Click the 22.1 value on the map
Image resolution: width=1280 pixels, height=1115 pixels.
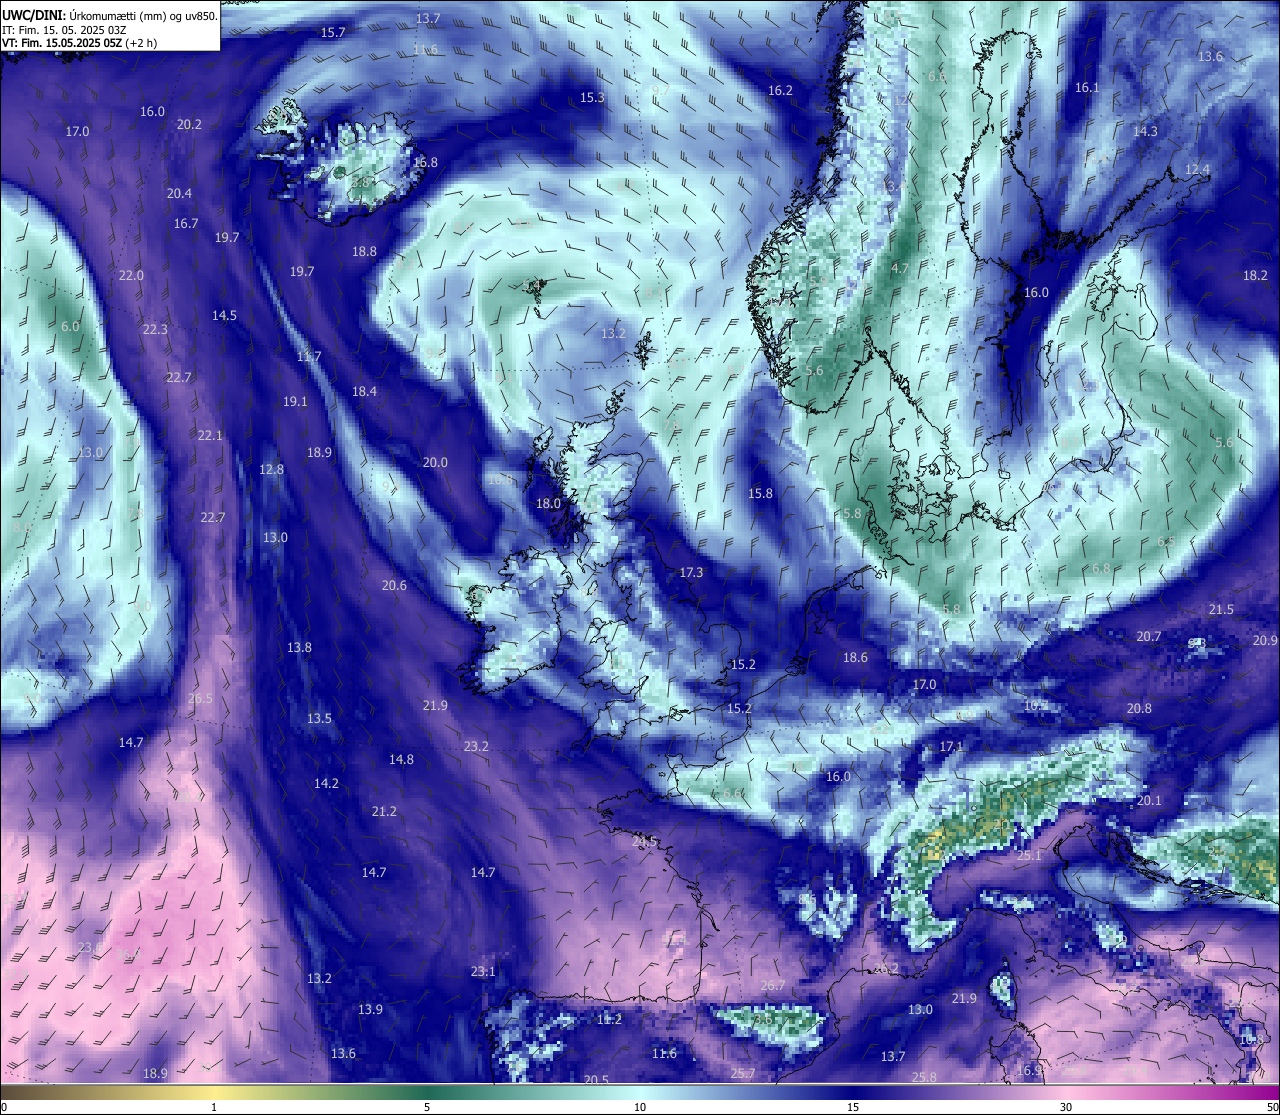pos(210,436)
